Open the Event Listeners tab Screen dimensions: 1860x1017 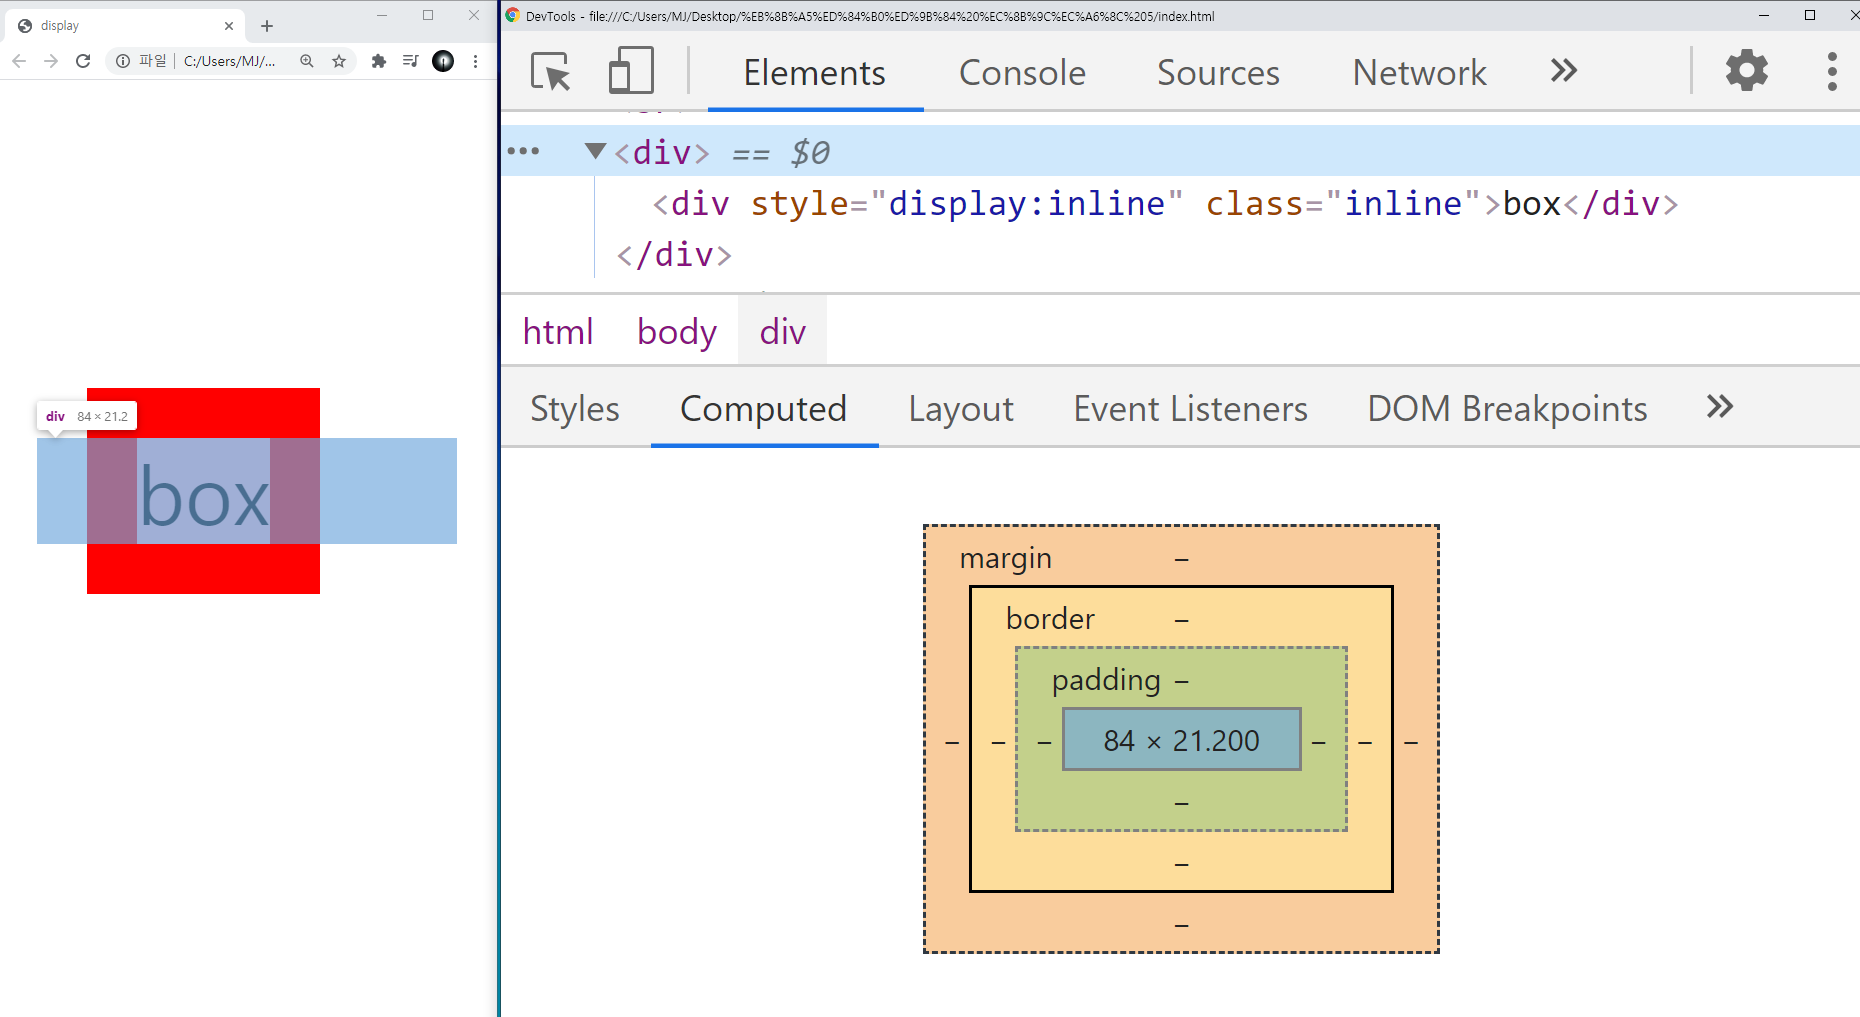[x=1190, y=409]
